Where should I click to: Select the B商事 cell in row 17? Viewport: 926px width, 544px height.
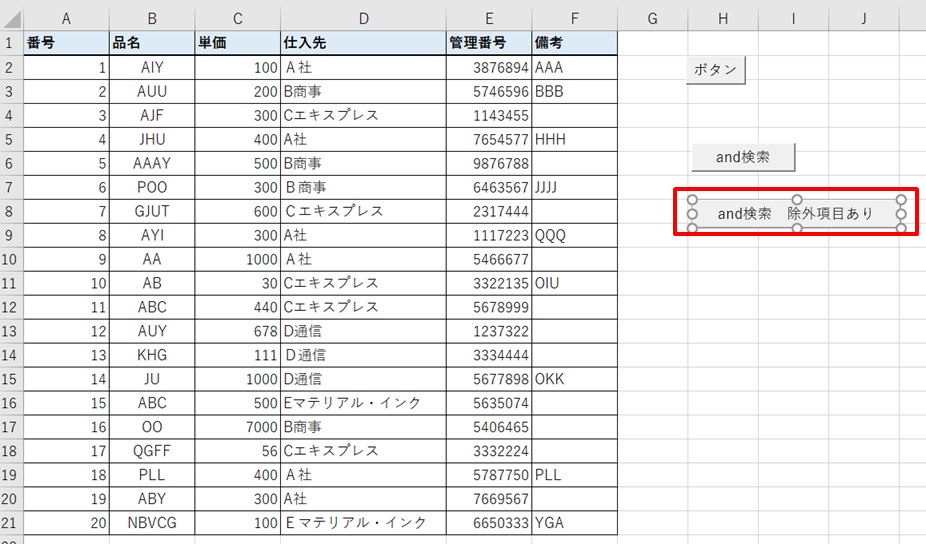pyautogui.click(x=363, y=427)
